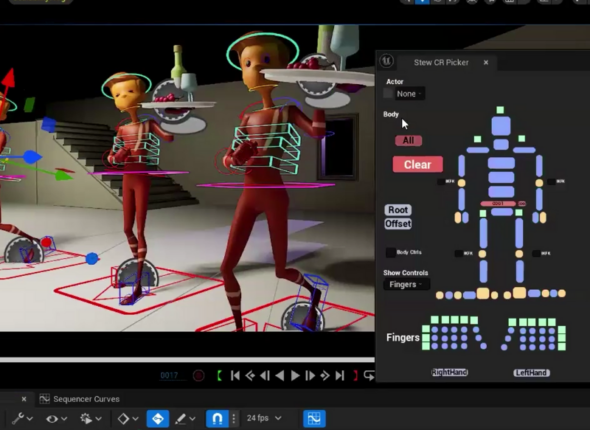Click the LeftHand button

pos(531,373)
